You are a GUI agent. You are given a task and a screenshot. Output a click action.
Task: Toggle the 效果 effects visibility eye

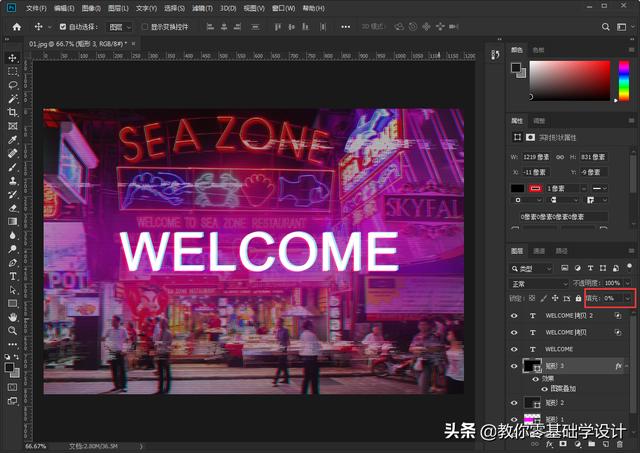click(536, 379)
